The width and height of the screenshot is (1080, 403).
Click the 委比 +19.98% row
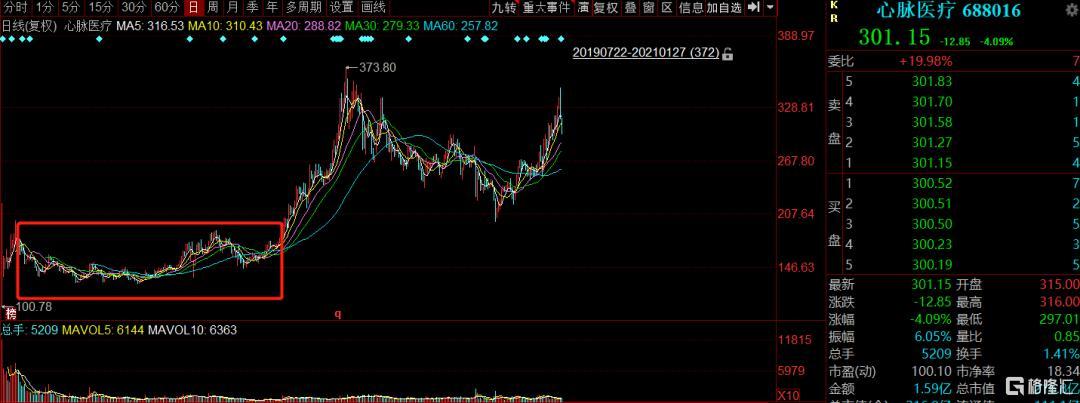point(953,61)
